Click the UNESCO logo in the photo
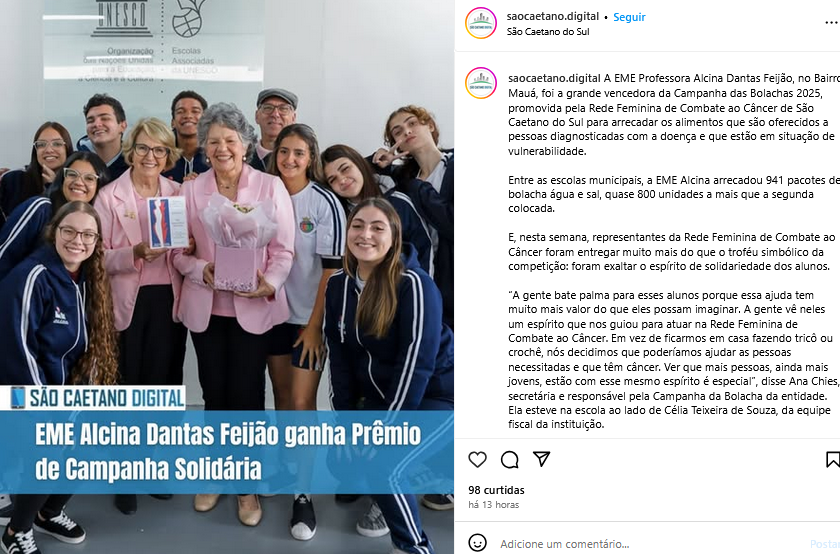The image size is (840, 554). (122, 19)
